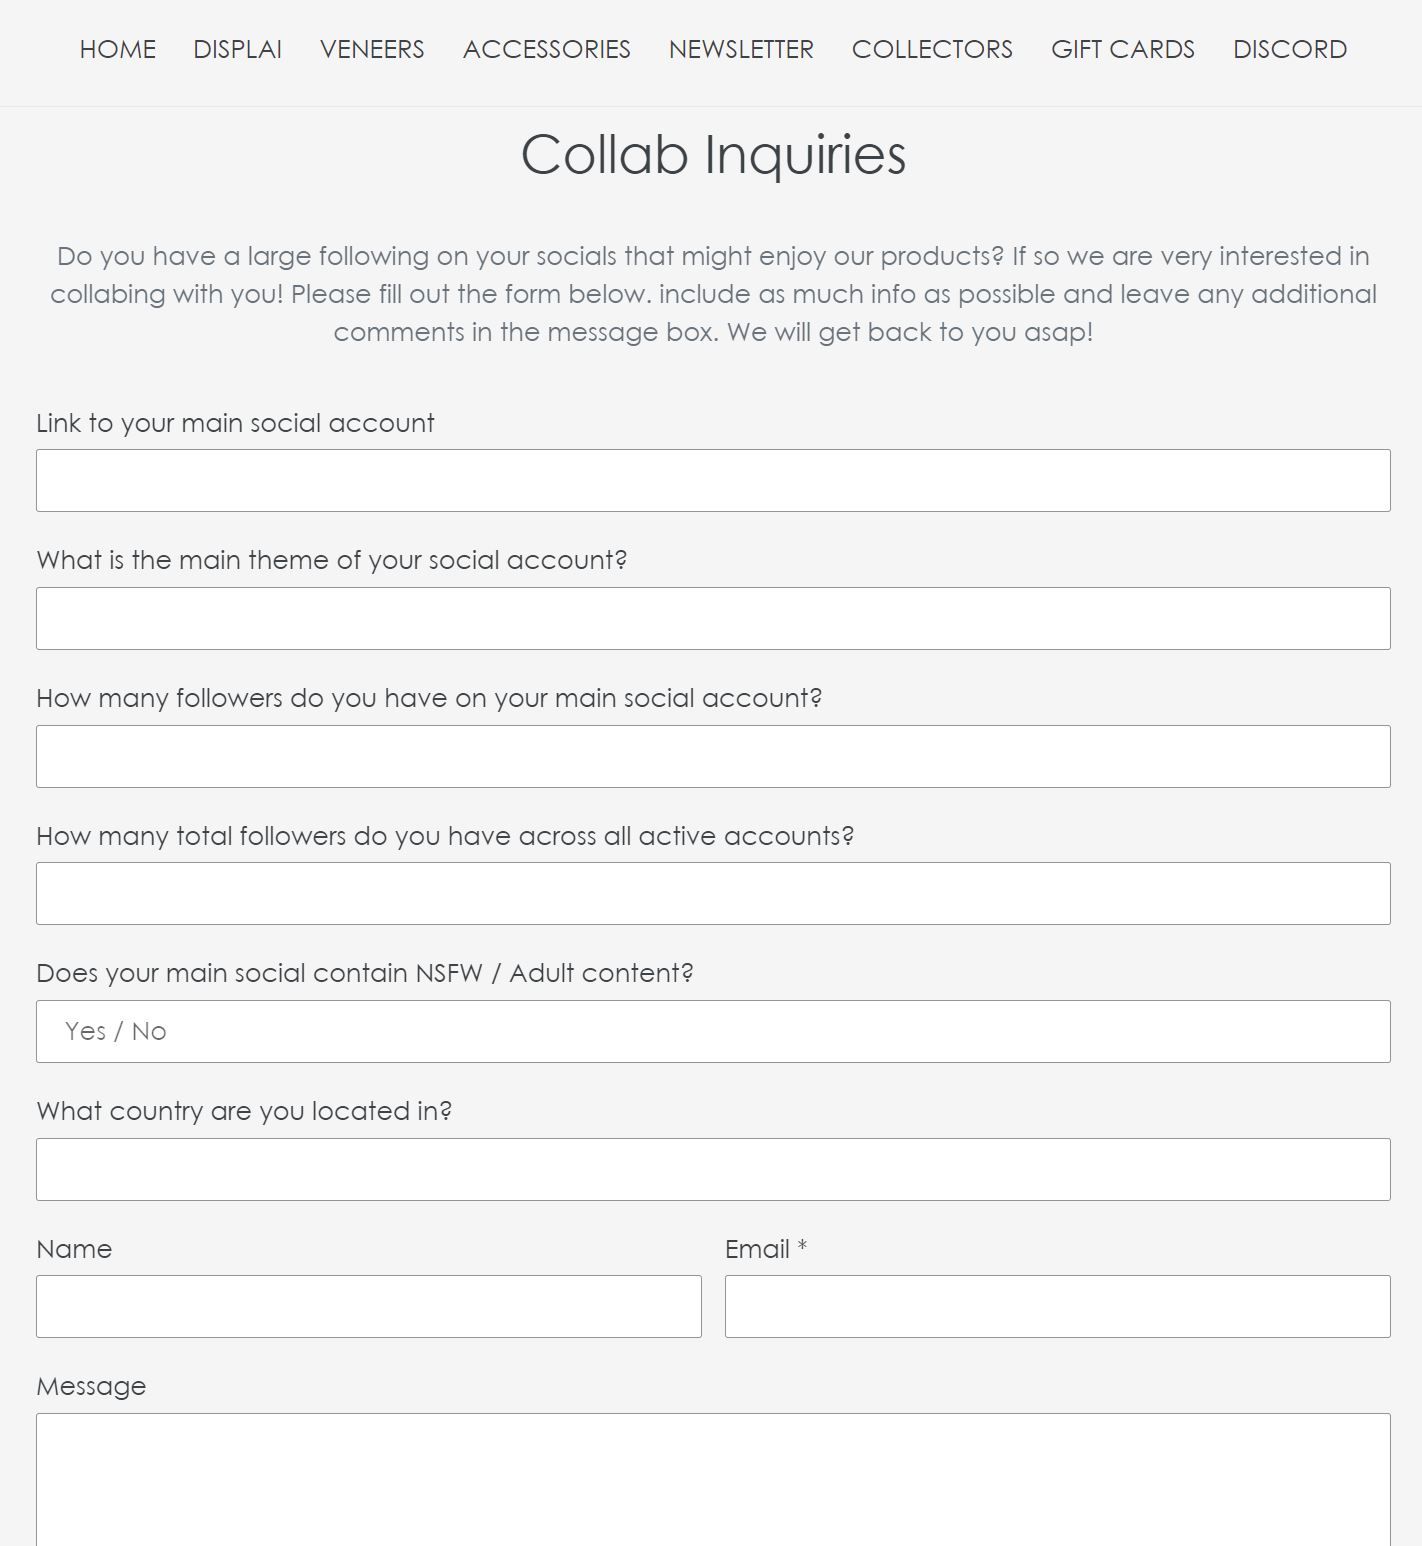Viewport: 1422px width, 1546px height.
Task: Click the Email input field
Action: pos(1057,1307)
